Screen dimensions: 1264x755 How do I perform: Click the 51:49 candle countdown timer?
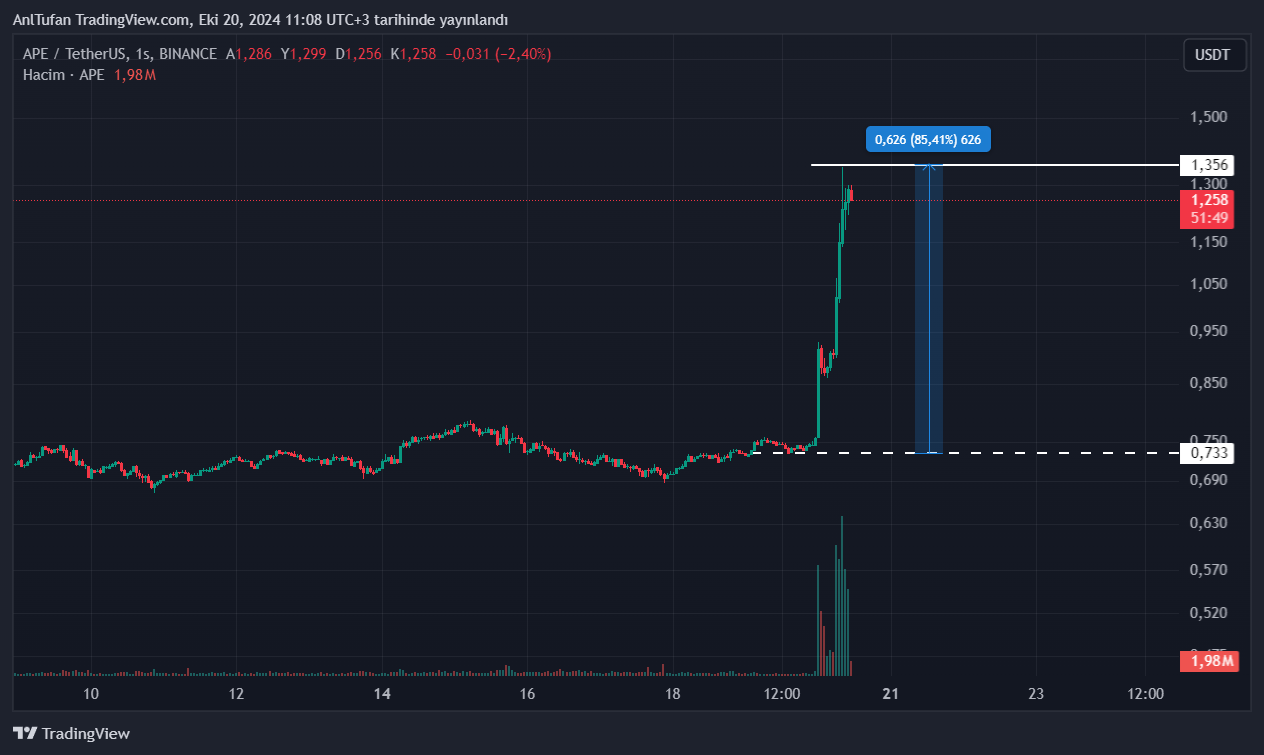pyautogui.click(x=1207, y=217)
